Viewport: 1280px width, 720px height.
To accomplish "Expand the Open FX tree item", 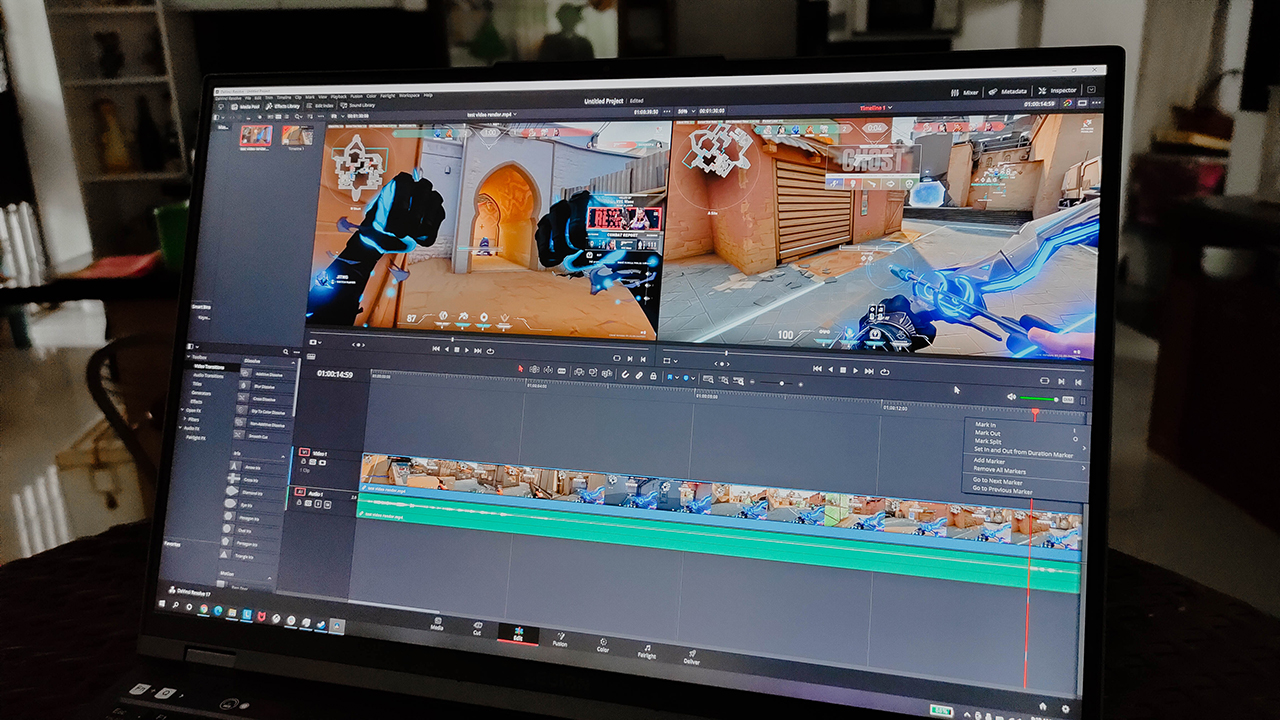I will tap(193, 410).
